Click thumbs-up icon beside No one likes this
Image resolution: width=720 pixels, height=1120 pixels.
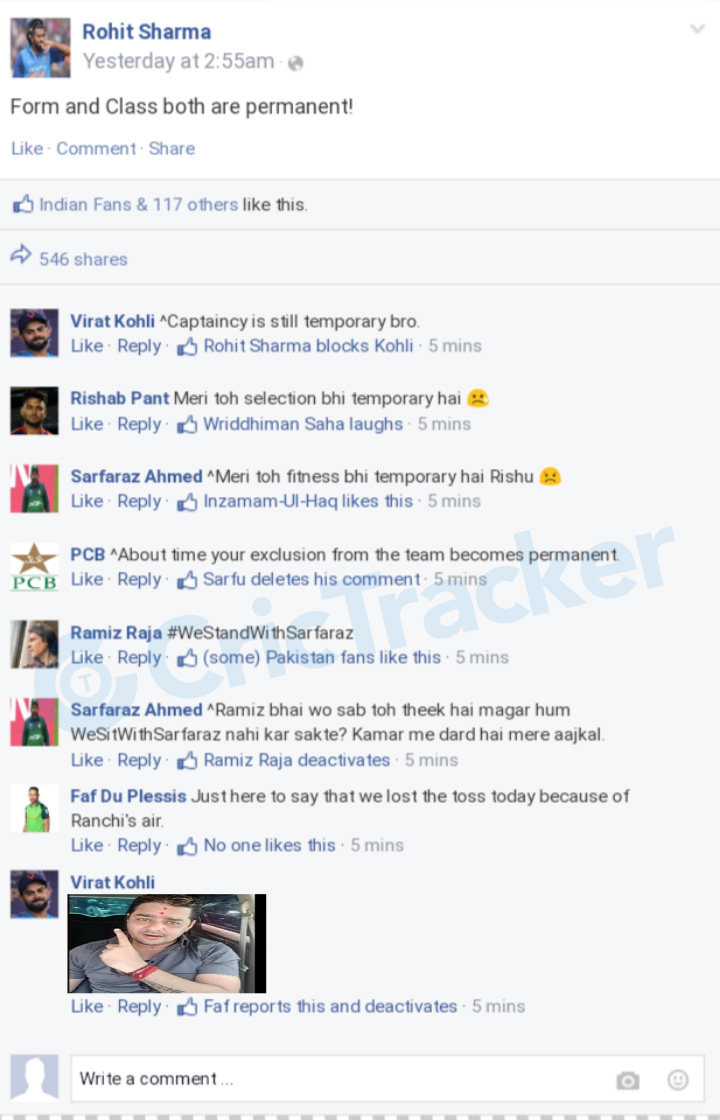(187, 846)
